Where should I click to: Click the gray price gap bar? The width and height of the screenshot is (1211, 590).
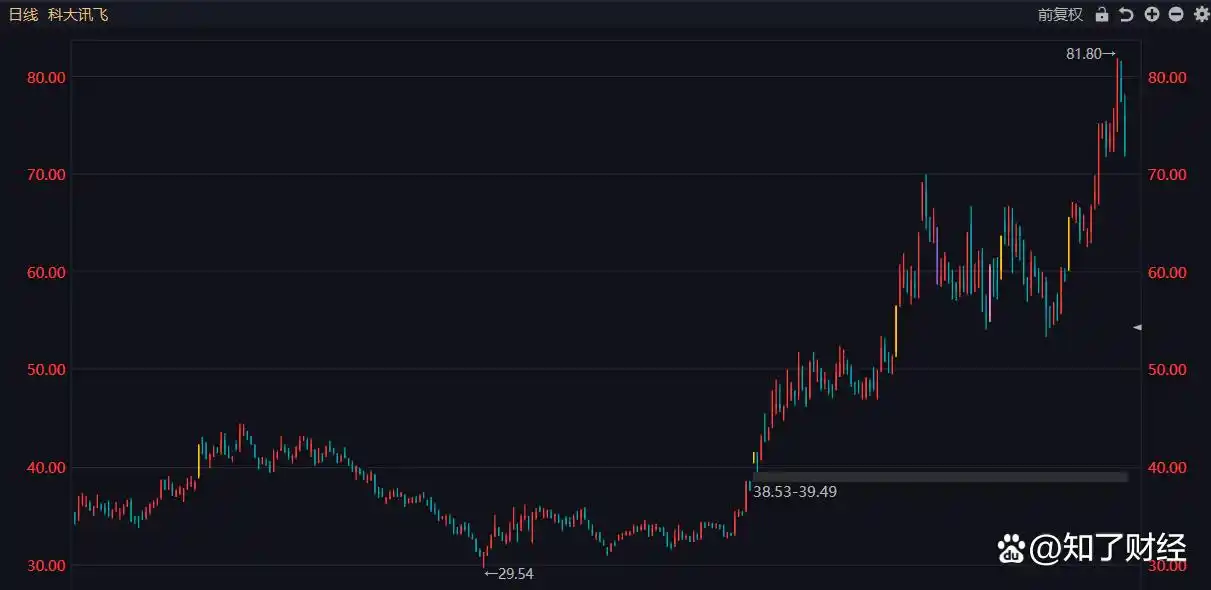coord(940,477)
